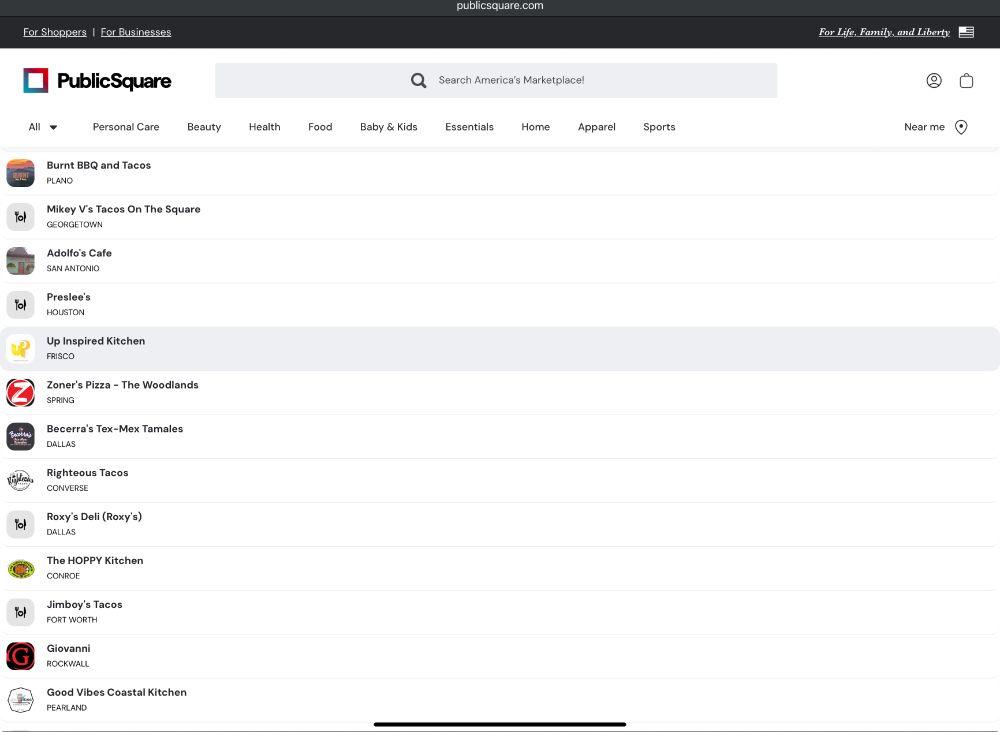Image resolution: width=1000 pixels, height=732 pixels.
Task: Open the Food category
Action: pos(320,127)
